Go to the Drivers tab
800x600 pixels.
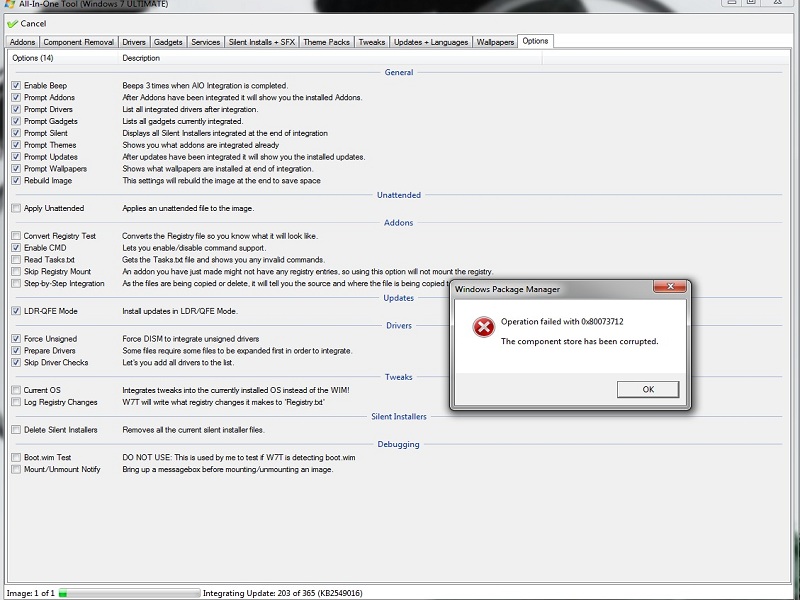tap(134, 42)
